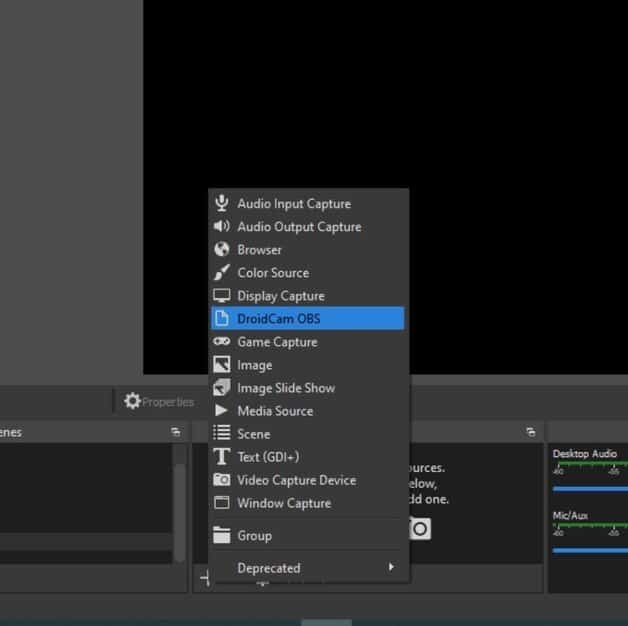Click the gear icon next to Properties
The height and width of the screenshot is (626, 628).
click(132, 401)
